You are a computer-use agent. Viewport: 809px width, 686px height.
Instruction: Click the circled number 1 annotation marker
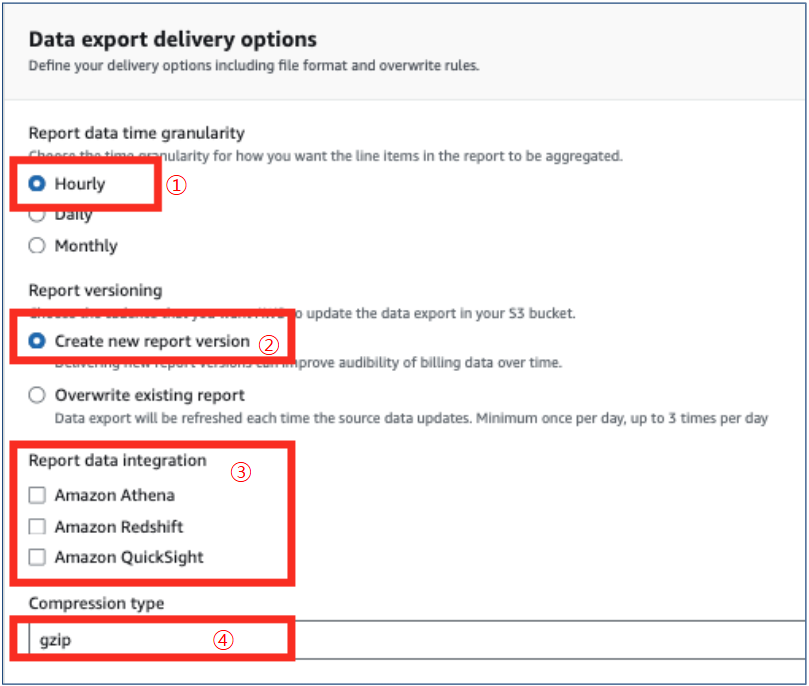tap(177, 185)
